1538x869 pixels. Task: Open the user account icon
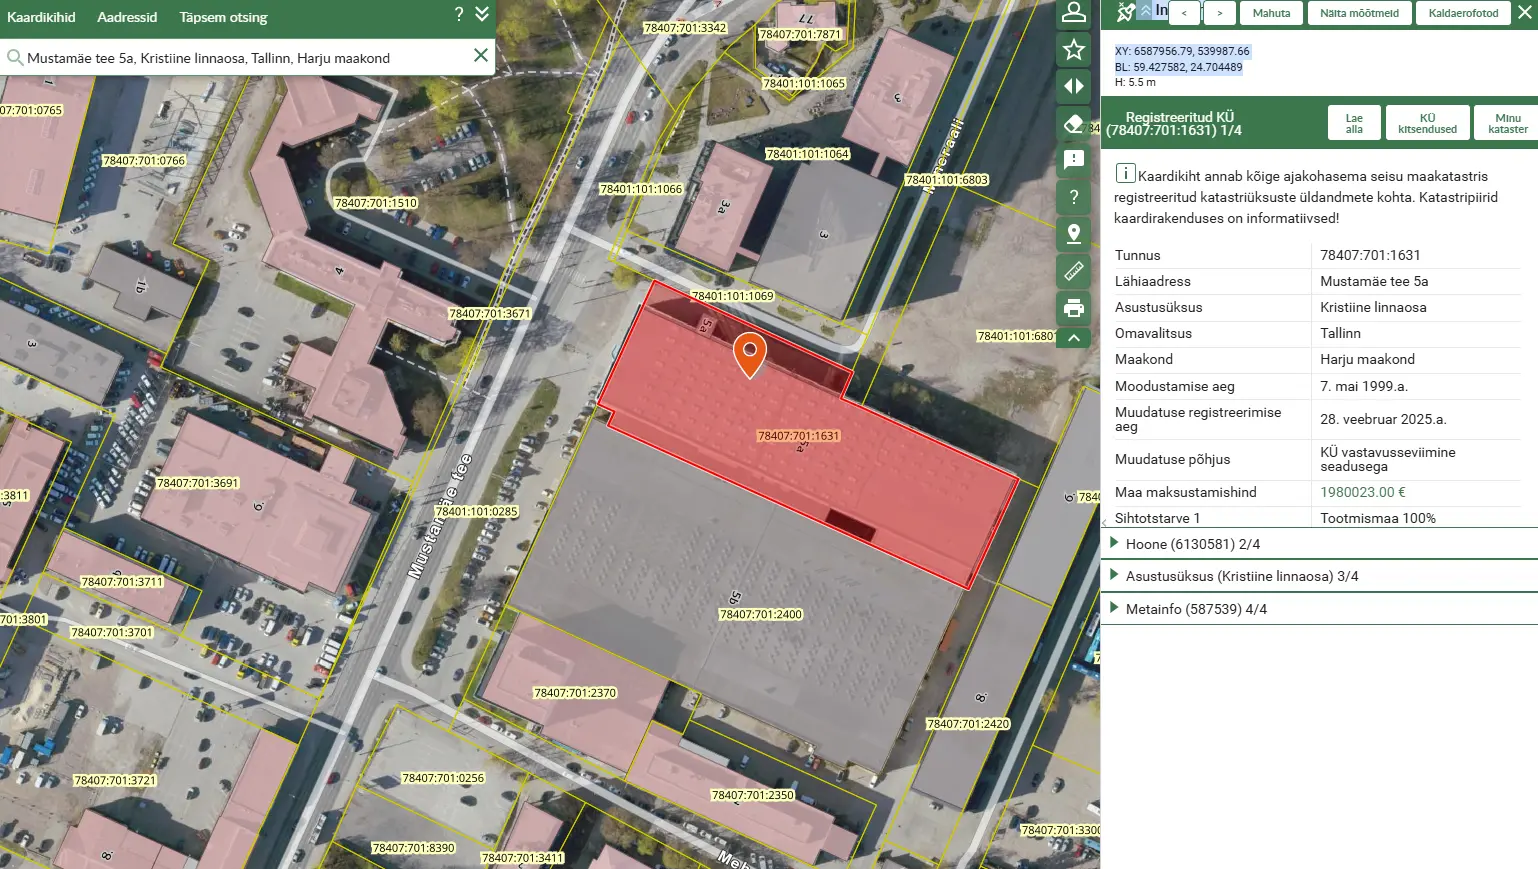pos(1073,13)
